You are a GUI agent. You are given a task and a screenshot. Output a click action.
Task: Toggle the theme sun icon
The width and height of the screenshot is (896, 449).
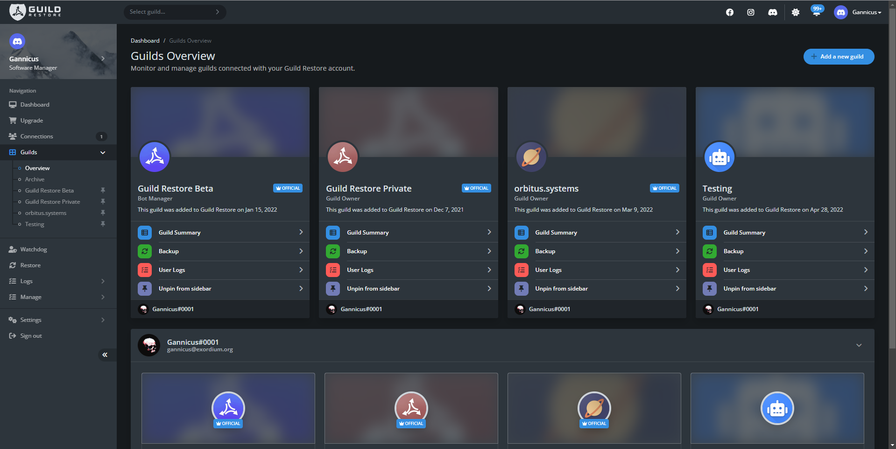pos(795,12)
